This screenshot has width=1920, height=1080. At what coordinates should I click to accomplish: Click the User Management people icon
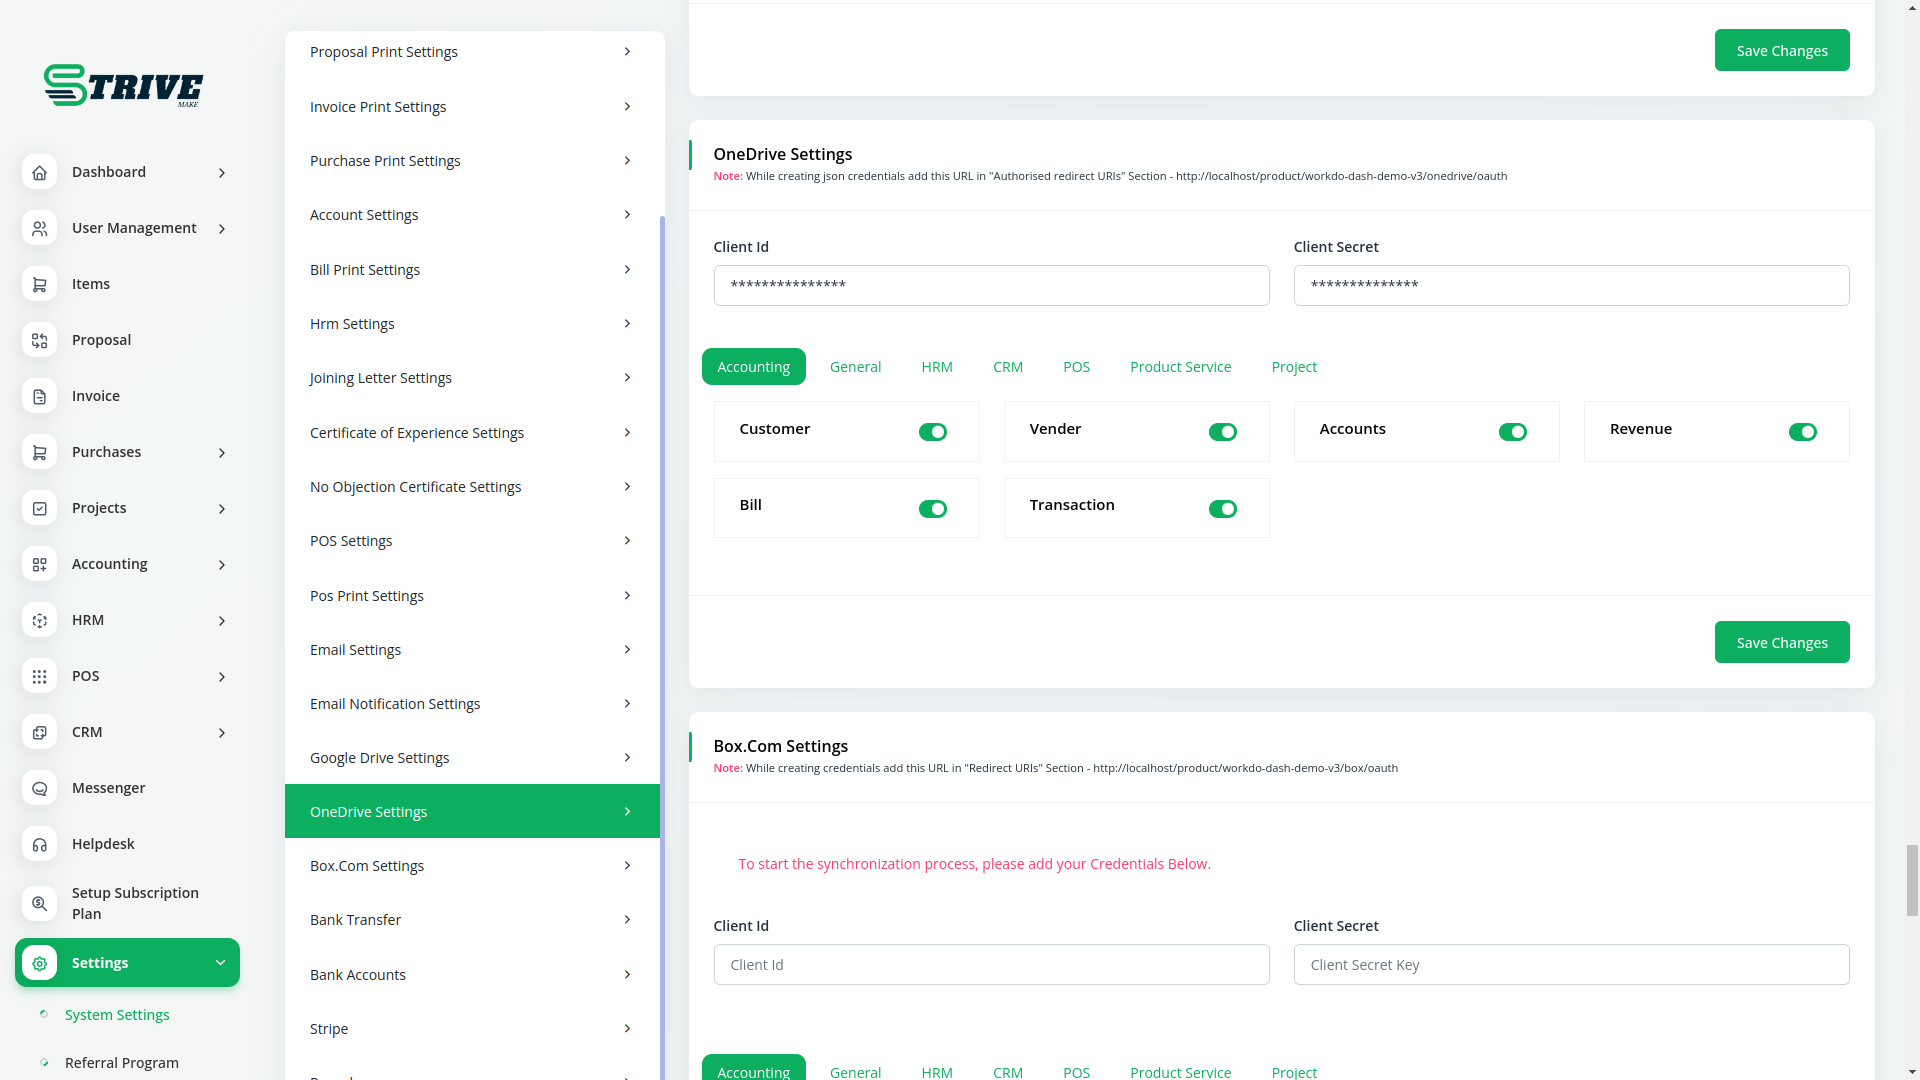pos(39,228)
